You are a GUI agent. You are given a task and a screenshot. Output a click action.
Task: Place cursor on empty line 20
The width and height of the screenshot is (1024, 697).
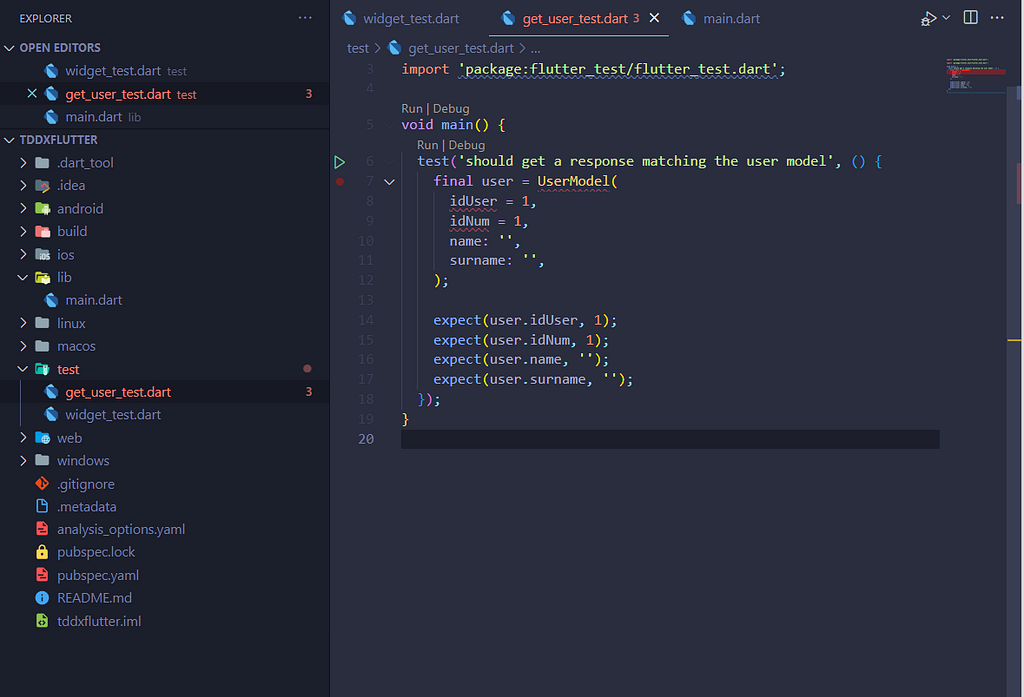[x=670, y=439]
